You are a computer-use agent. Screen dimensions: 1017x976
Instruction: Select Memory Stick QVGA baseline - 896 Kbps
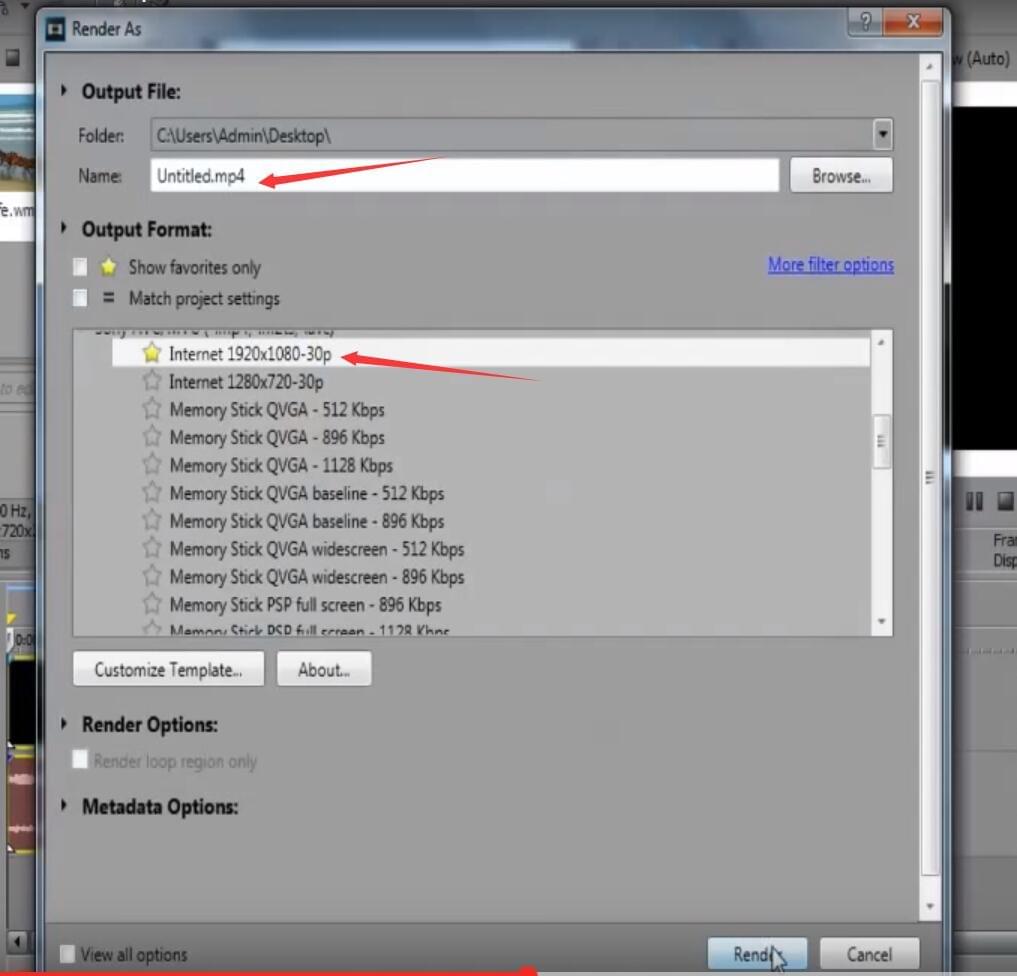(x=307, y=521)
